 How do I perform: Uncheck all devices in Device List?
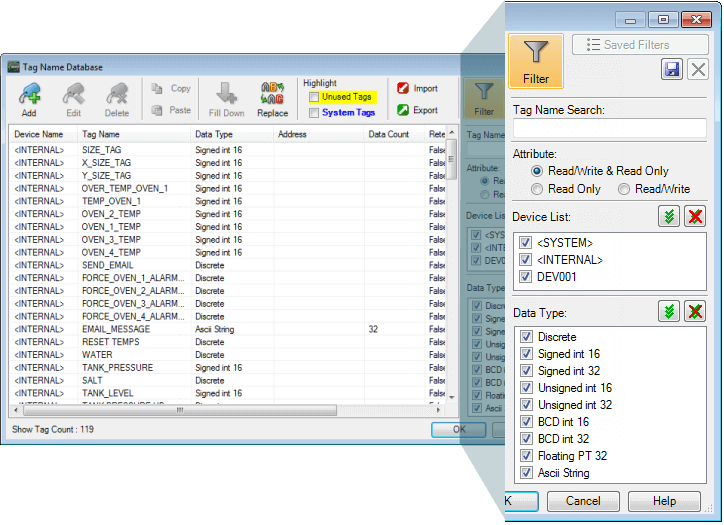pos(695,216)
